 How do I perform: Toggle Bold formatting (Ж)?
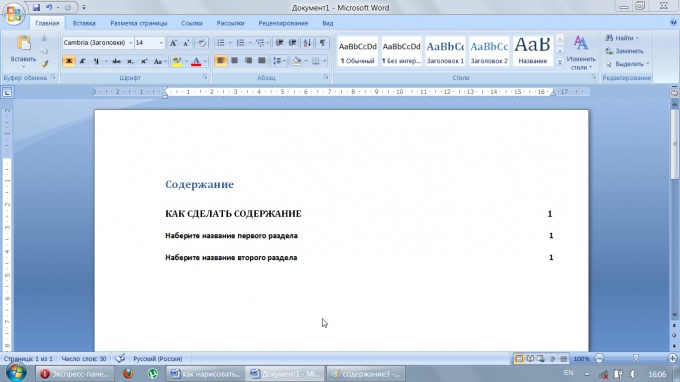coord(69,61)
